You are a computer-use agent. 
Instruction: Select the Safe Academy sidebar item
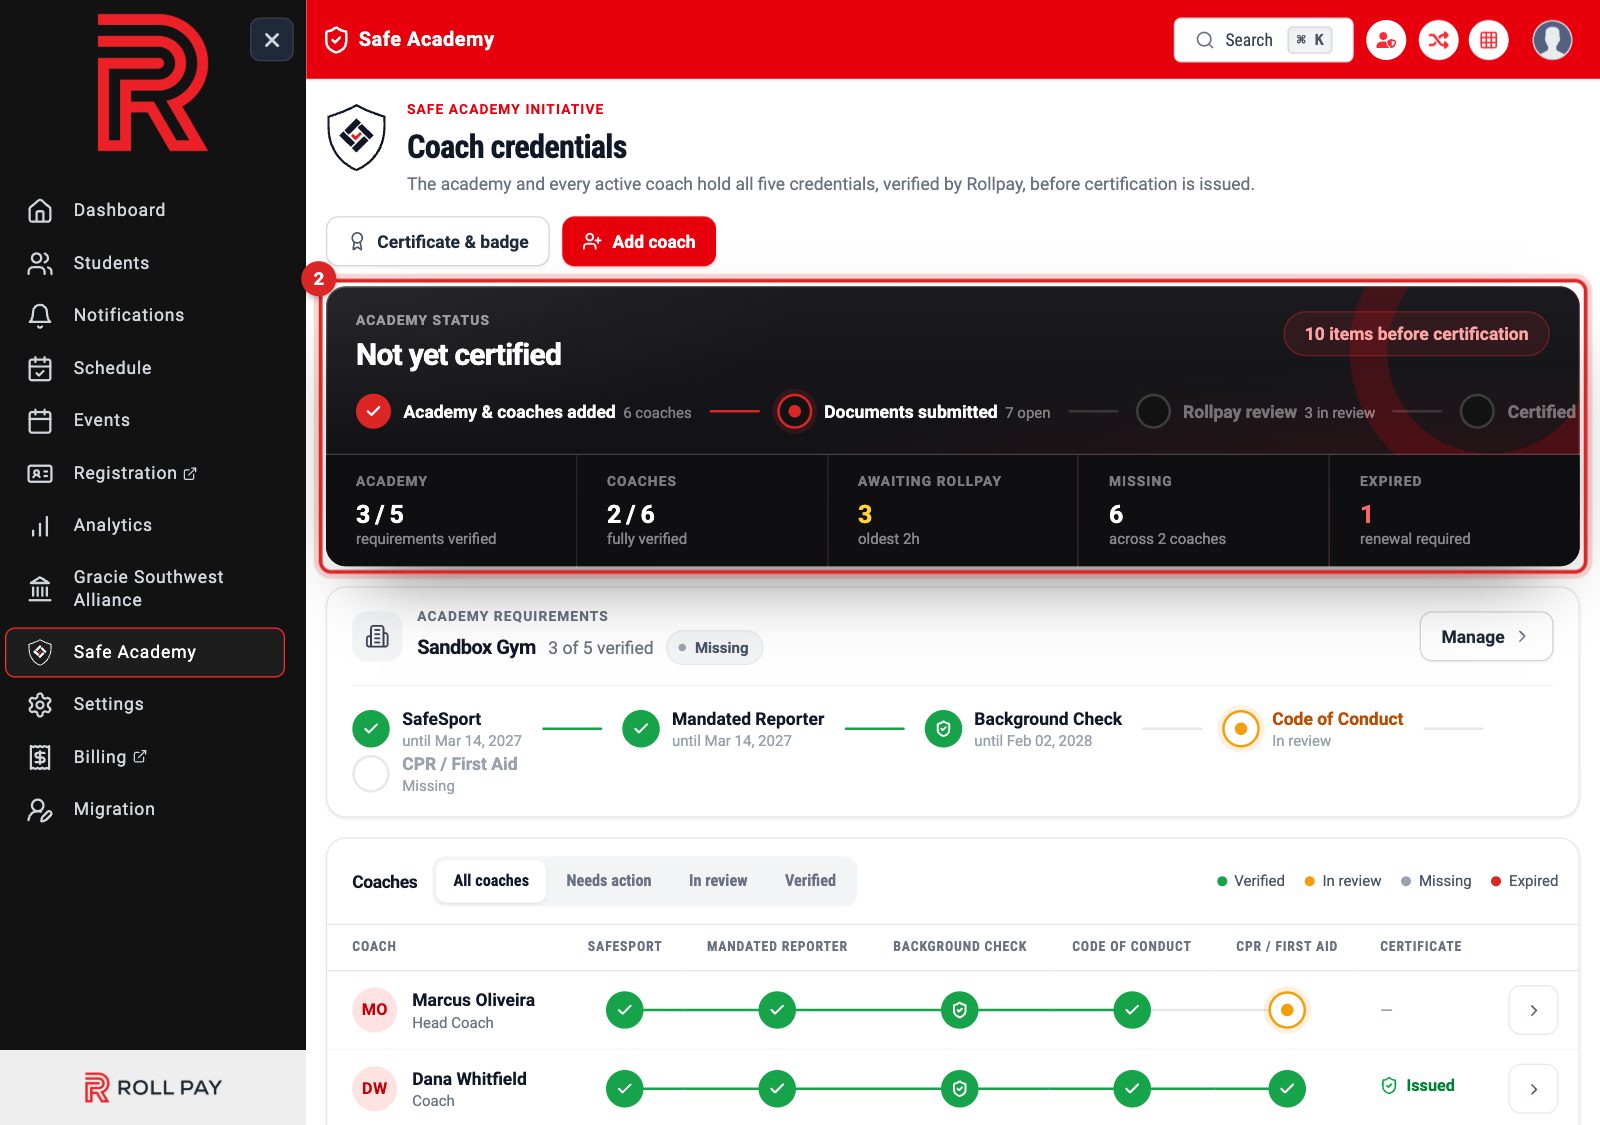pyautogui.click(x=145, y=652)
